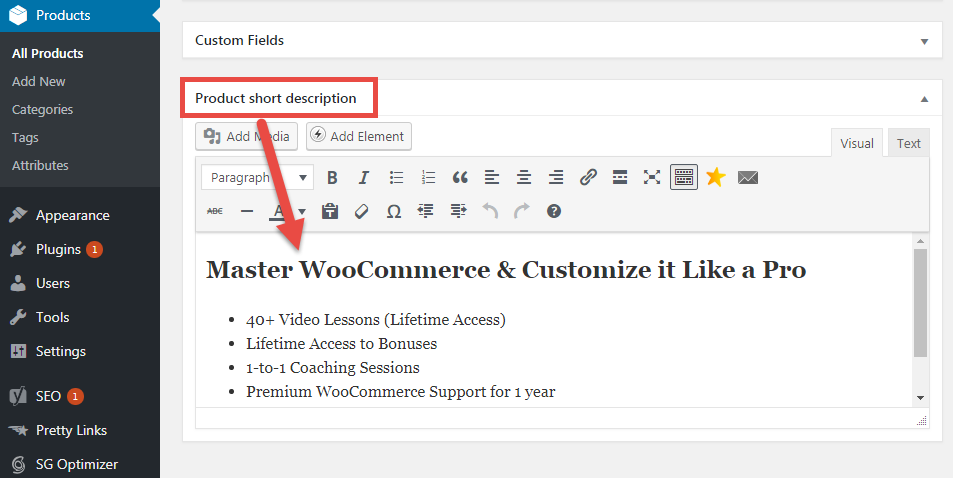Click the Add Media button
Screen dimensions: 953x478
click(x=246, y=136)
